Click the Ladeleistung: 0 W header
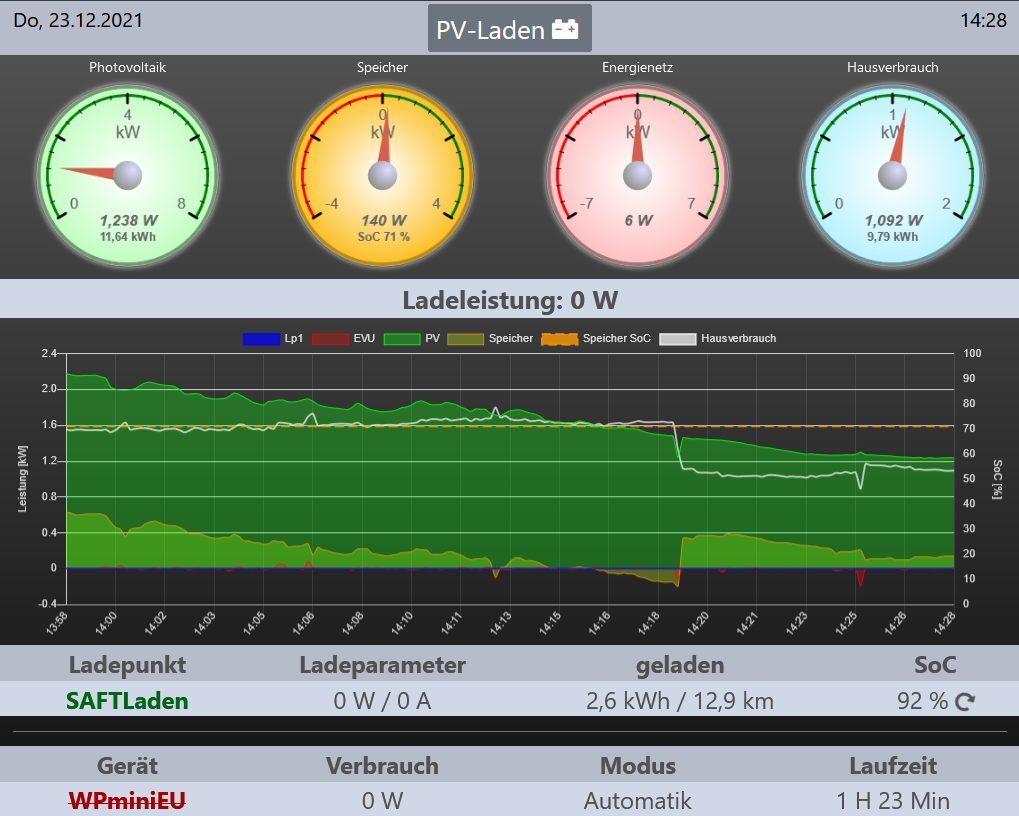The height and width of the screenshot is (816, 1019). click(510, 300)
